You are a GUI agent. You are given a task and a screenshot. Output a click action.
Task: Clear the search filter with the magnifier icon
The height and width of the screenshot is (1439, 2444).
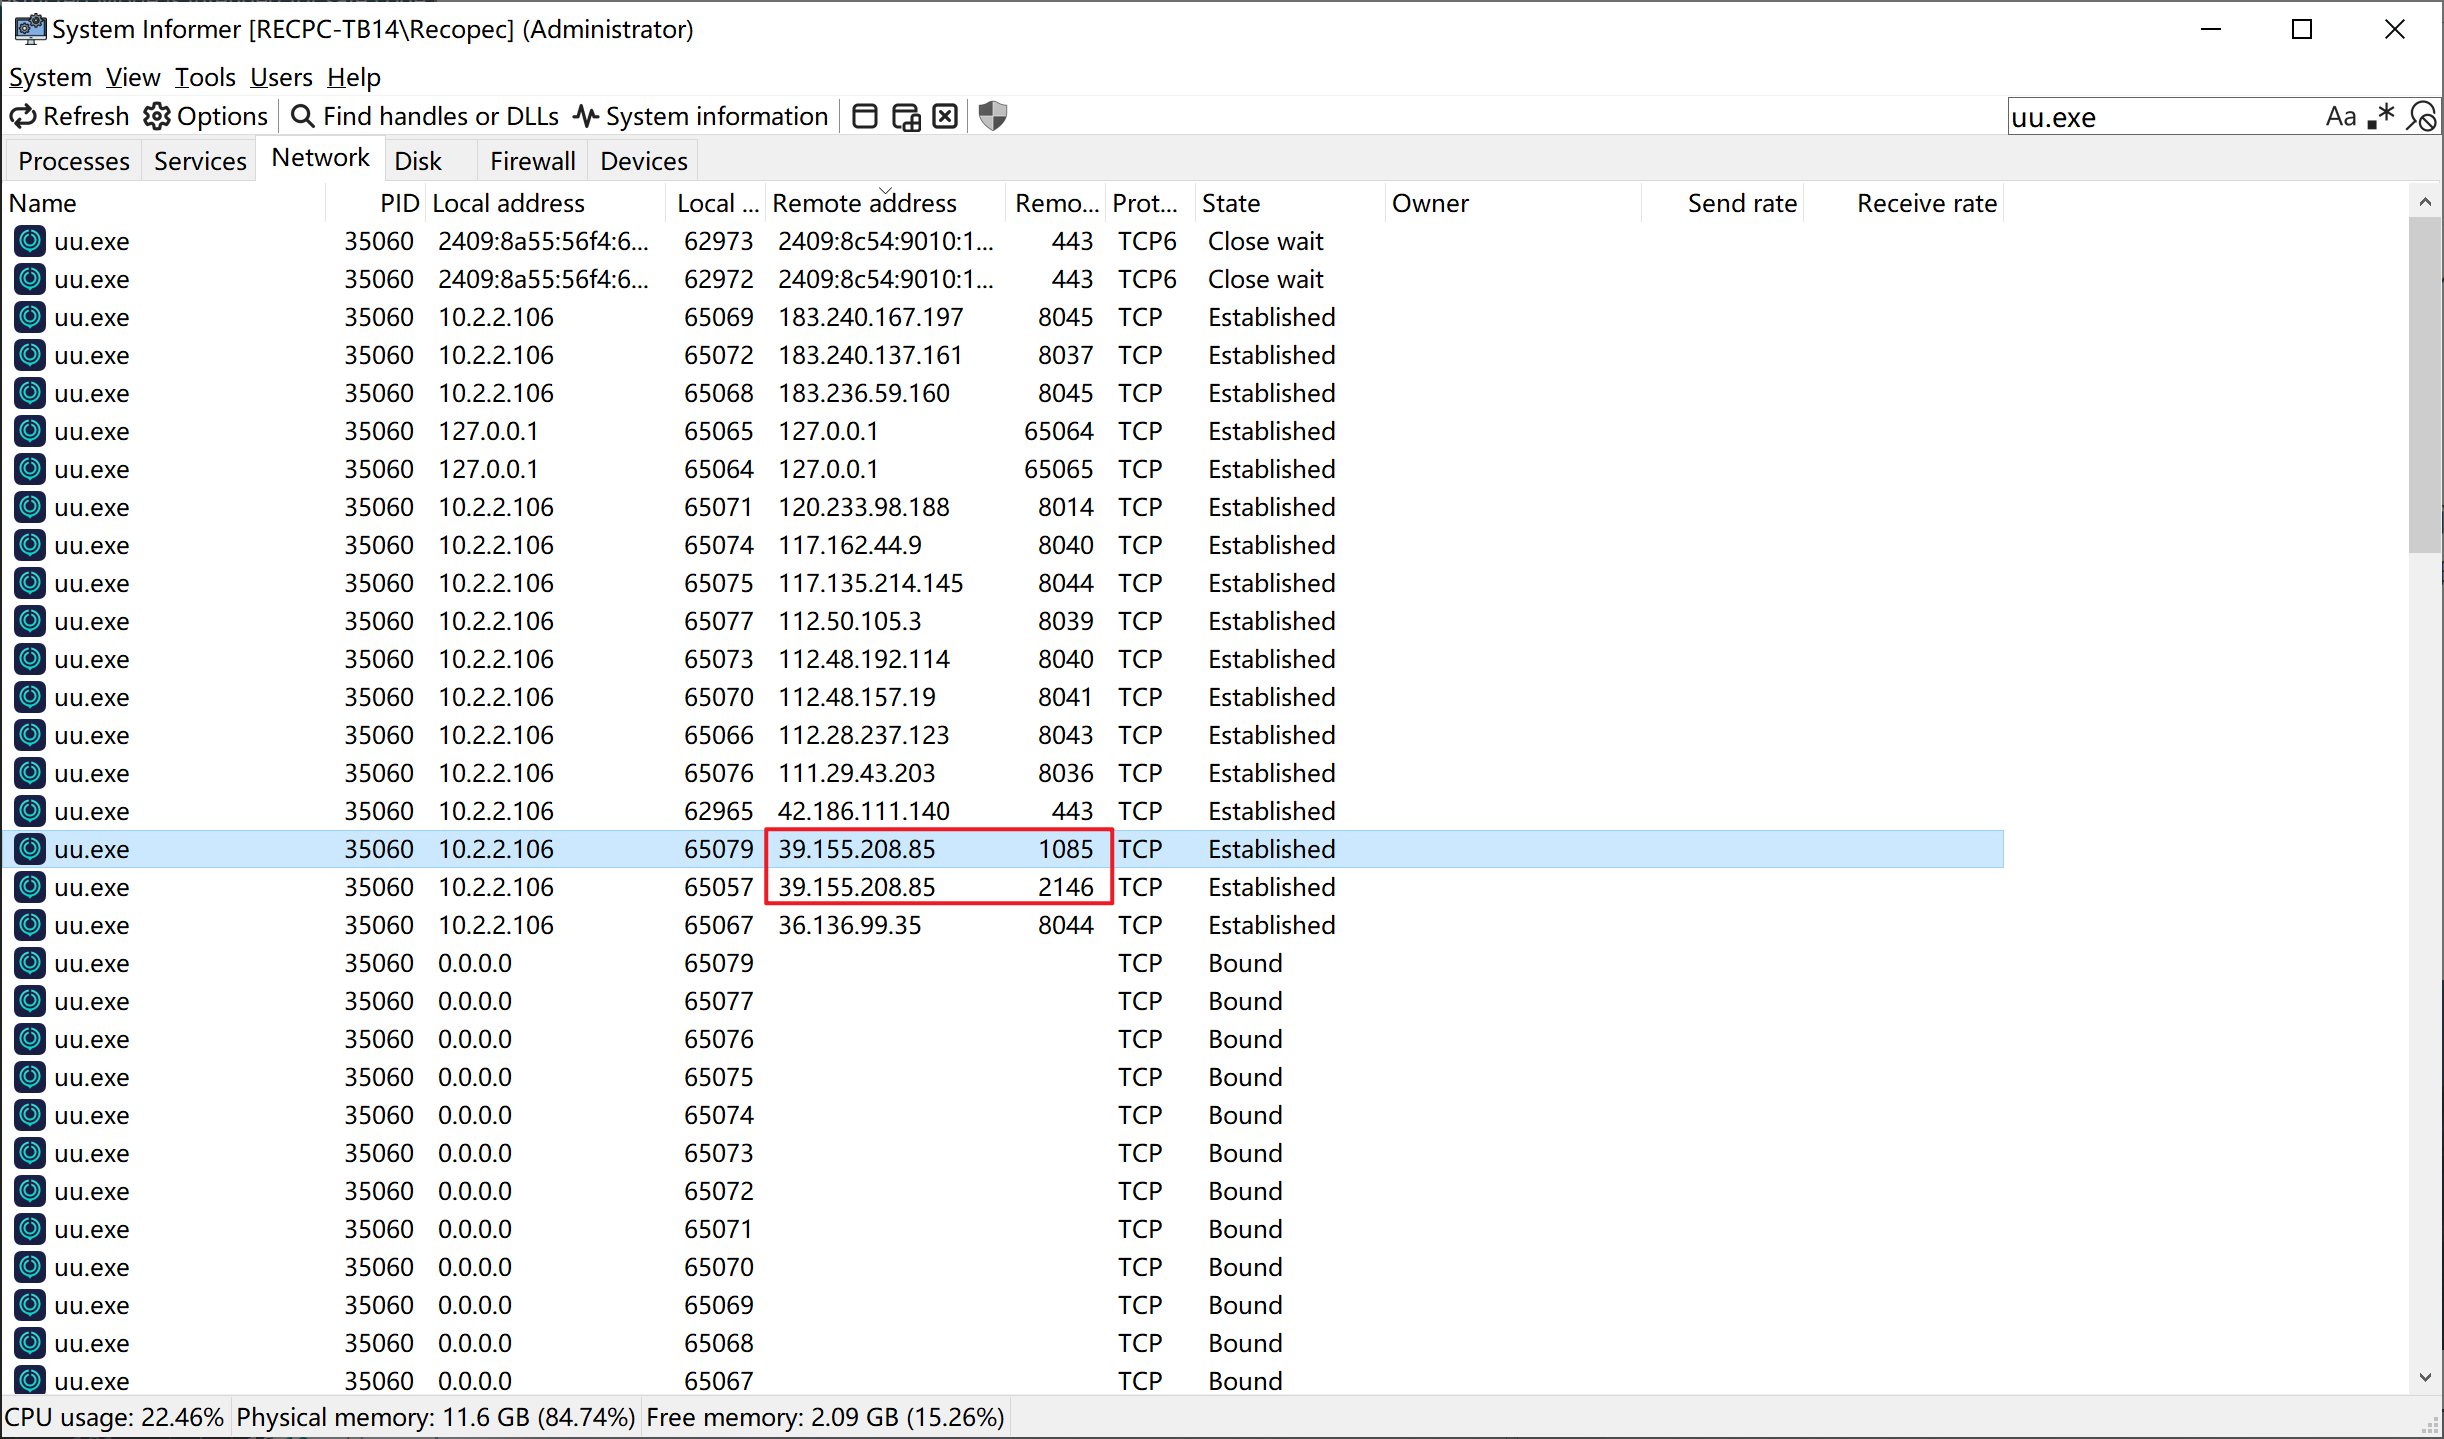pos(2421,117)
